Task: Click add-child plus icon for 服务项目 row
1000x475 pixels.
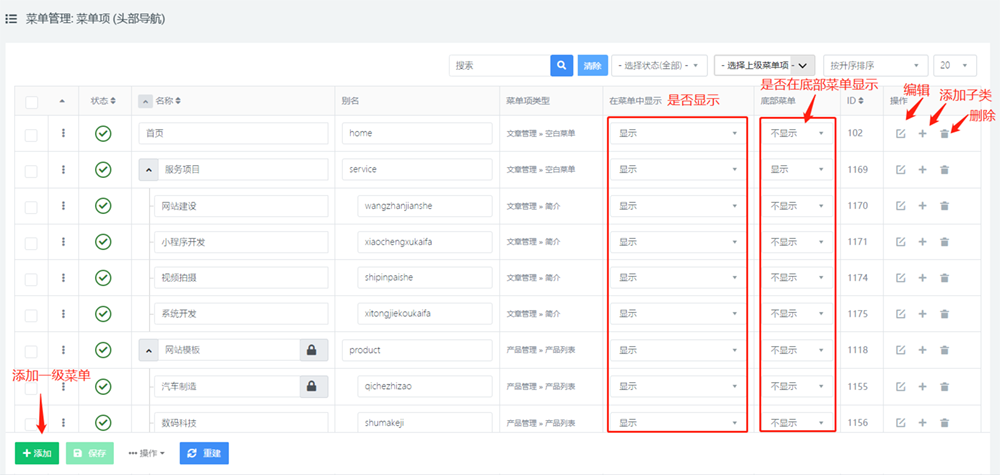Action: 922,170
